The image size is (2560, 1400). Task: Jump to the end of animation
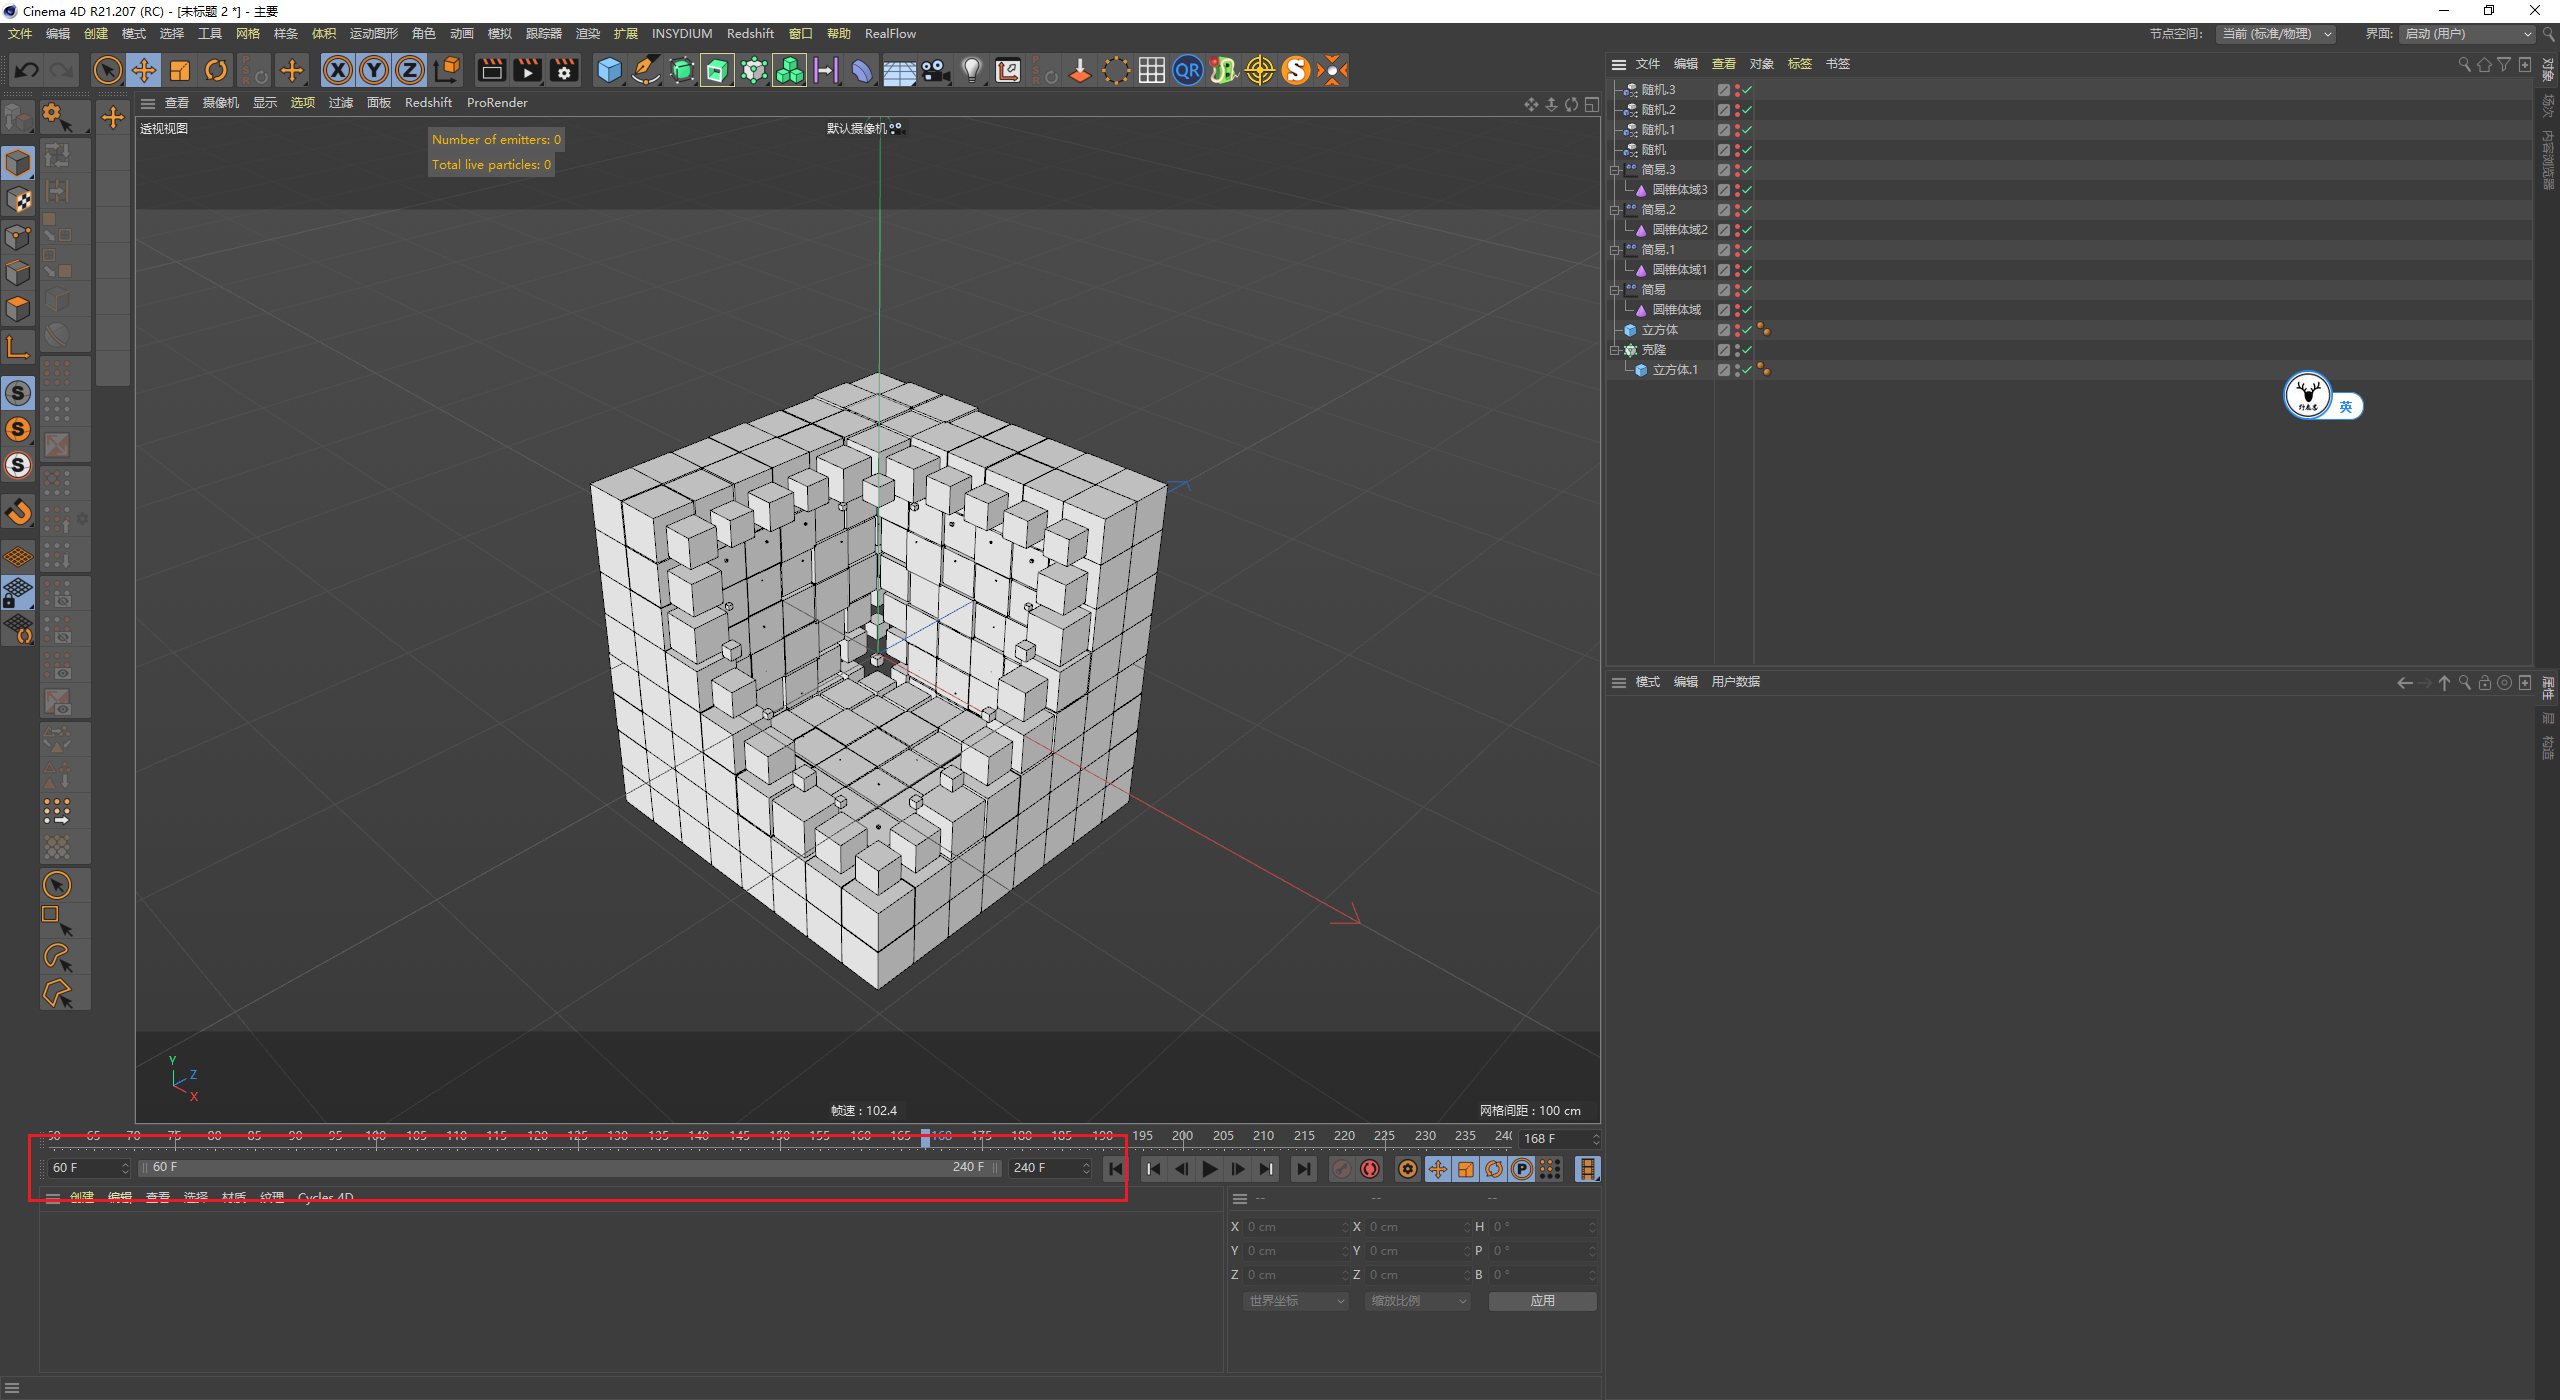point(1303,1169)
